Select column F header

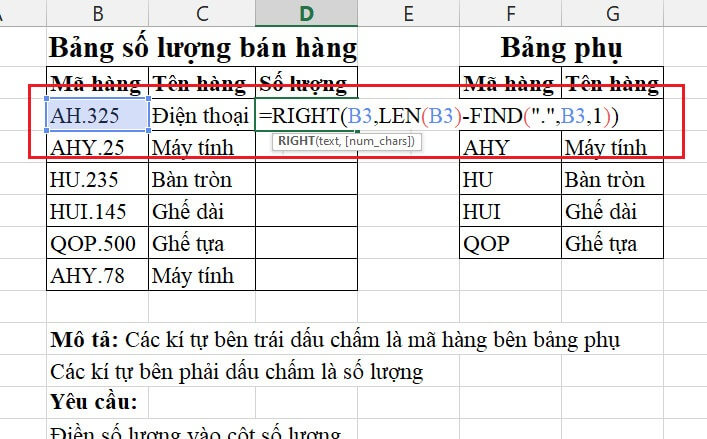[x=510, y=14]
